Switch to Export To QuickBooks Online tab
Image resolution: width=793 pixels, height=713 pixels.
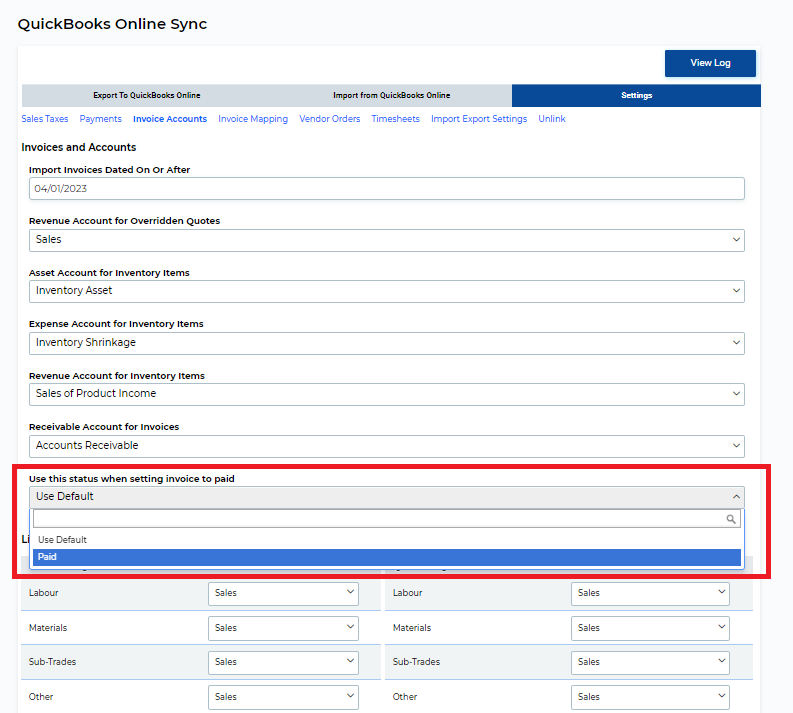(147, 95)
